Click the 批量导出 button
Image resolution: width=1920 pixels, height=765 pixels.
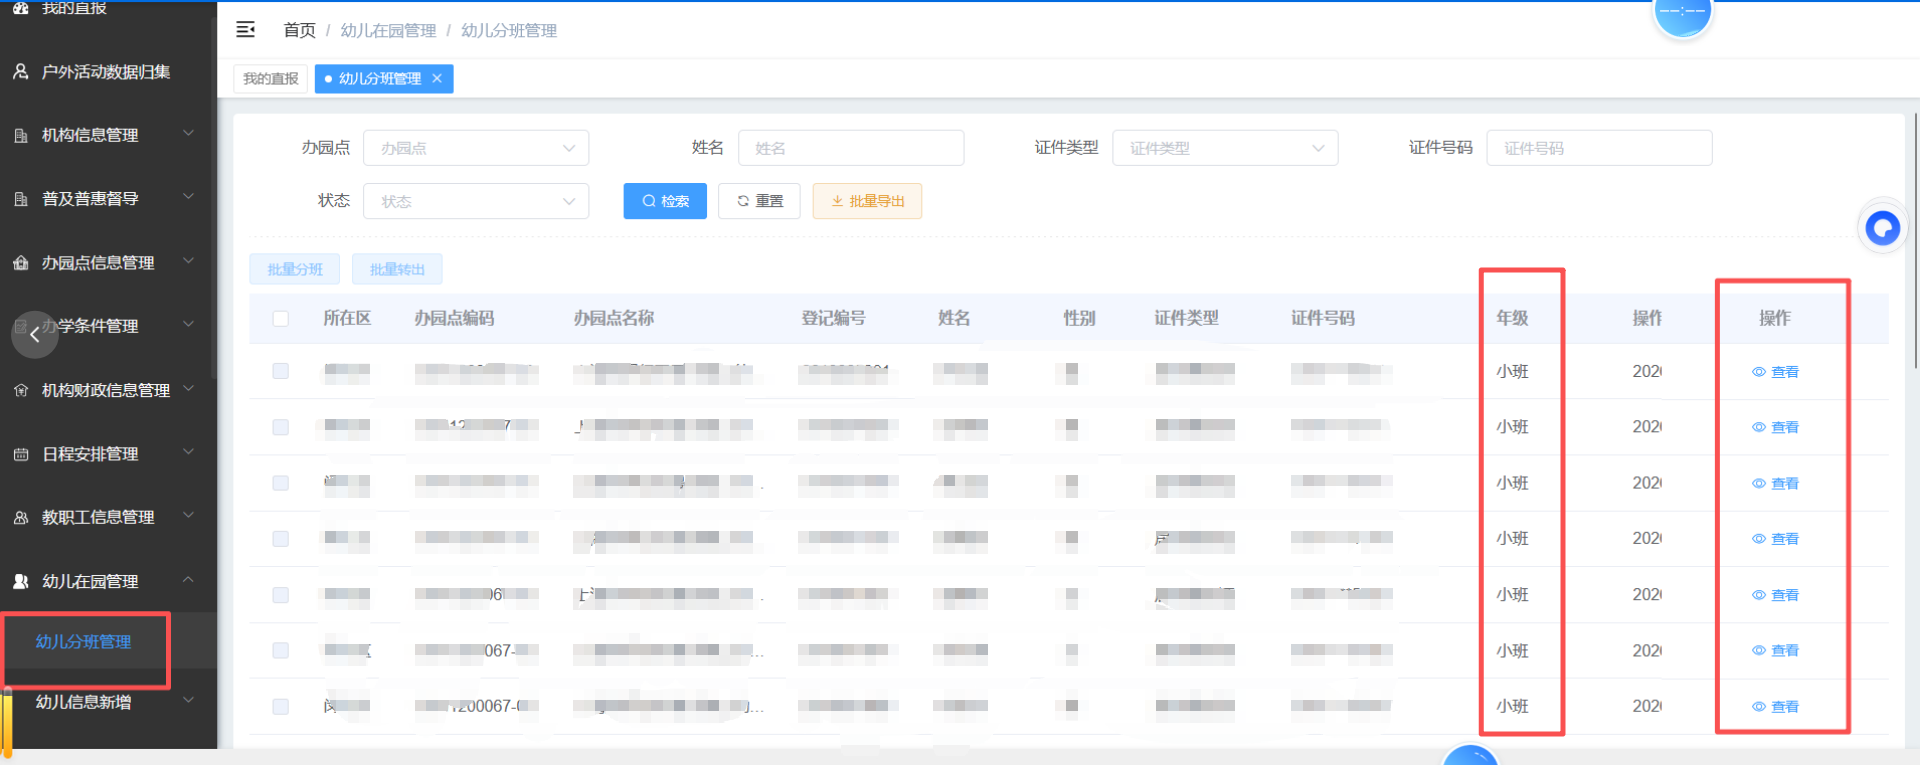click(867, 201)
